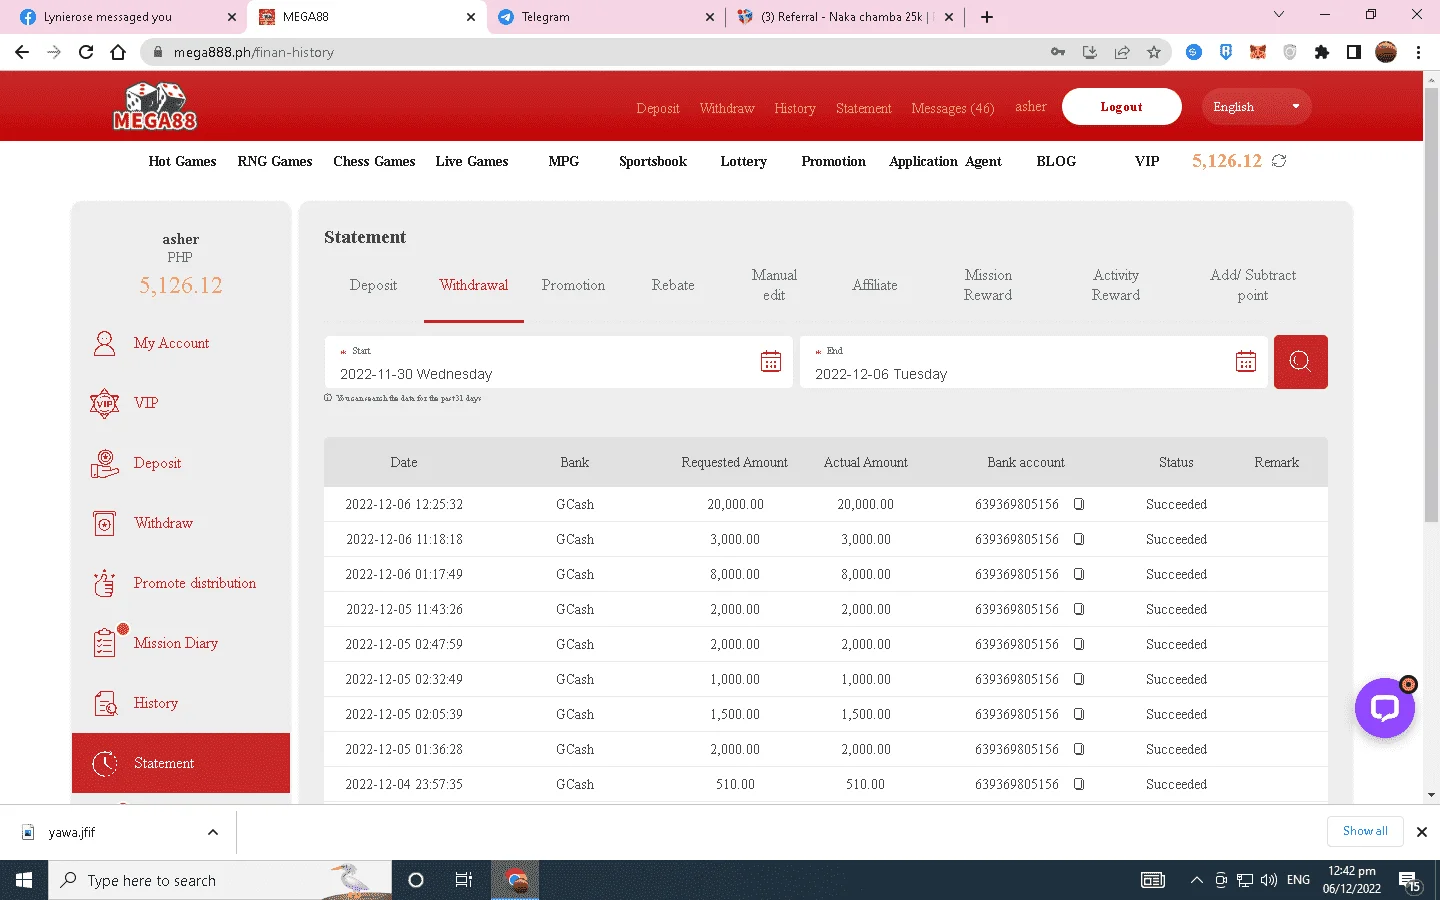Open a new browser tab
Screen dimensions: 1440x900
coord(987,17)
